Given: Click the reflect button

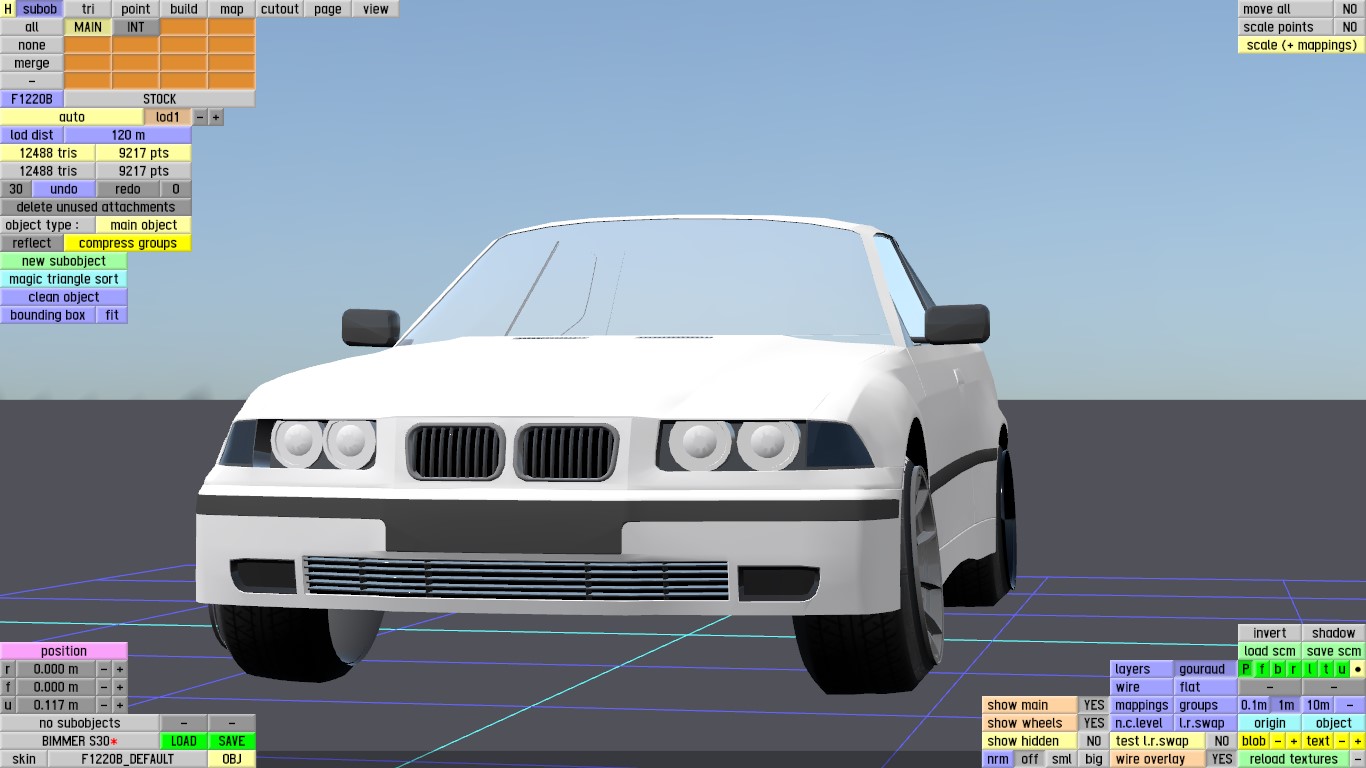Looking at the screenshot, I should click(32, 243).
